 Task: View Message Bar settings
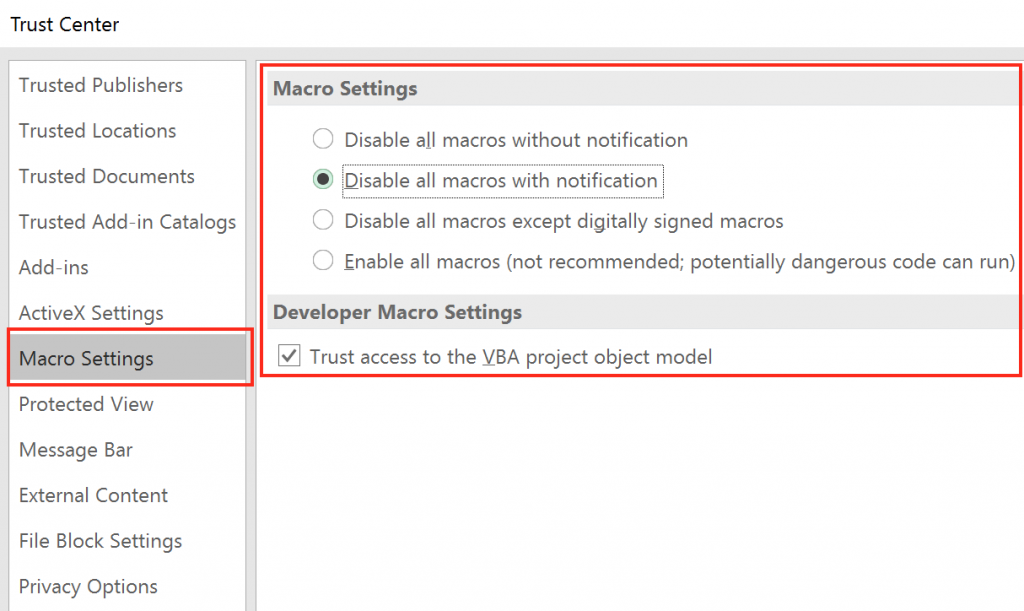76,450
